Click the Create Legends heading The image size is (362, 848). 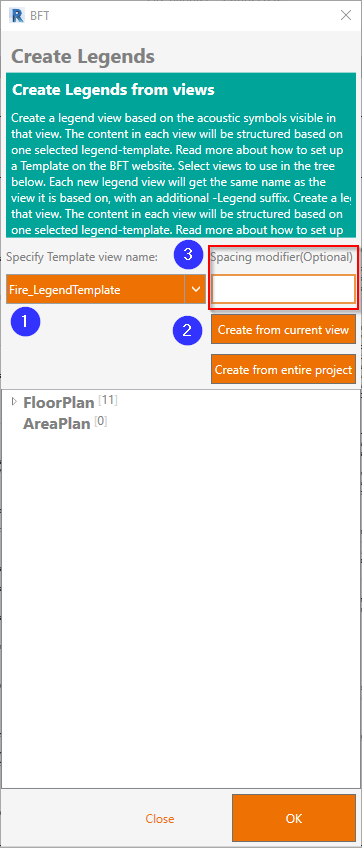coord(83,56)
